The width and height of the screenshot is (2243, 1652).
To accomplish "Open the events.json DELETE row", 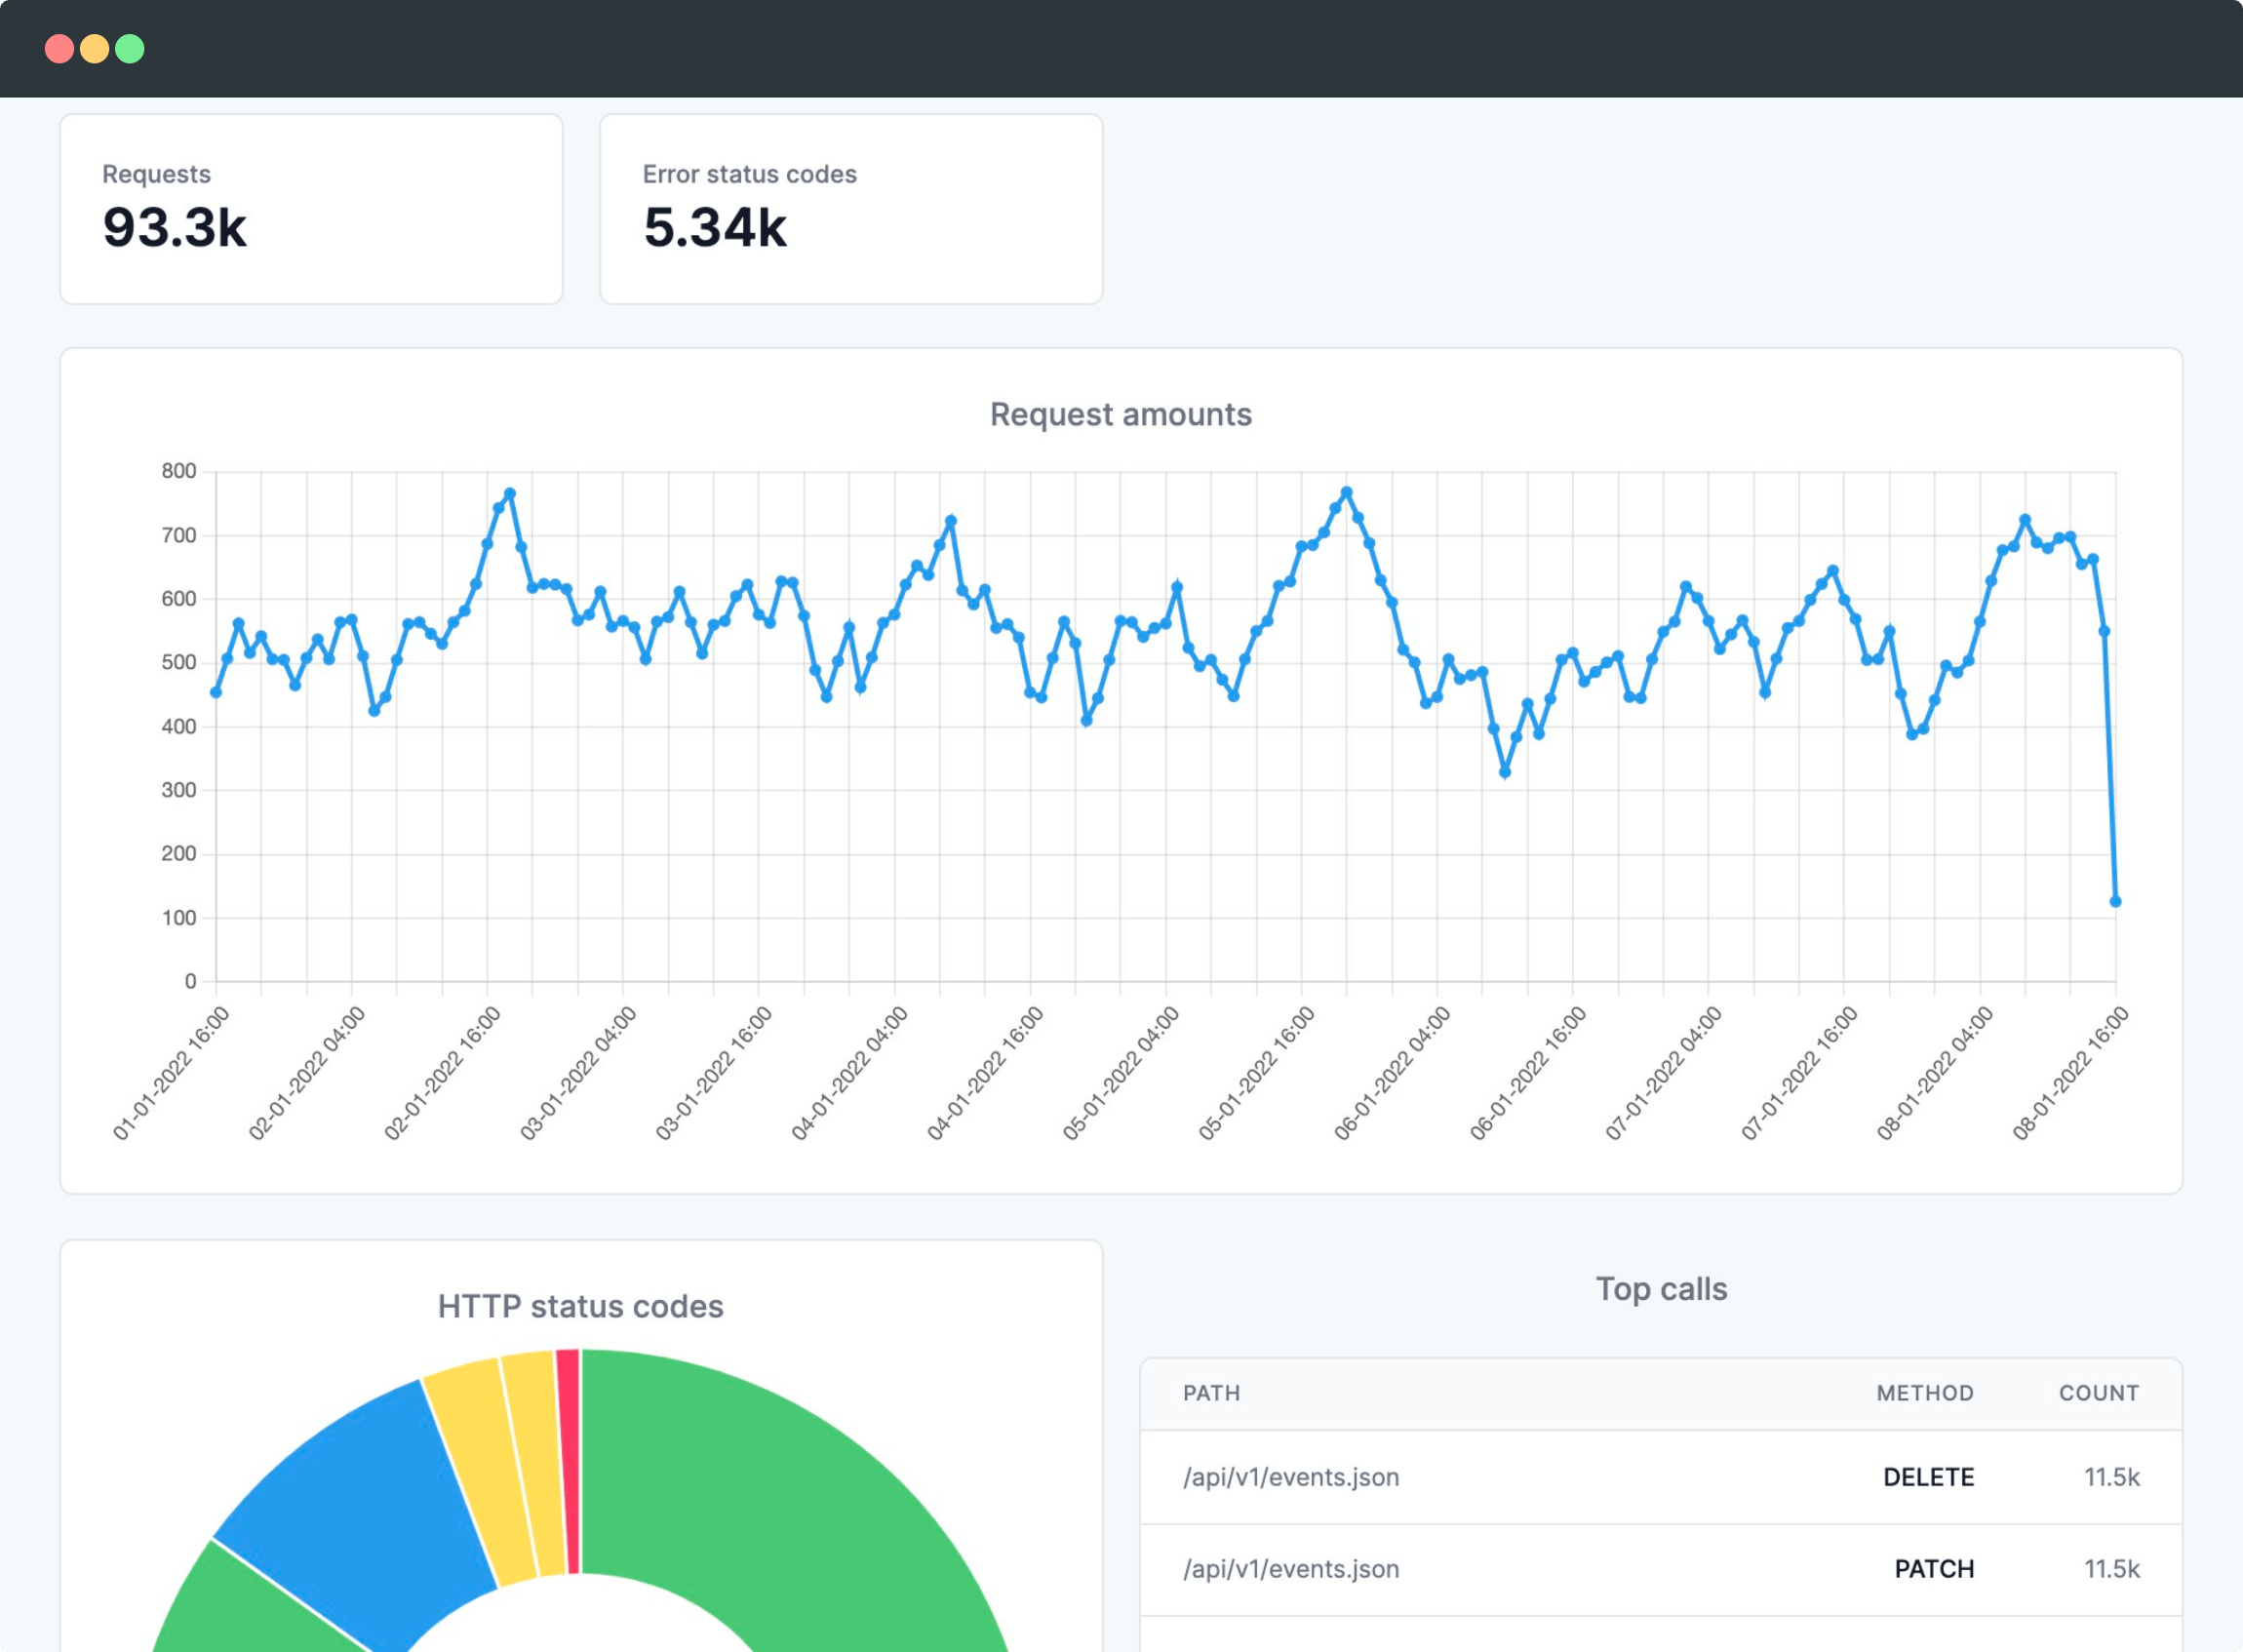I will [1661, 1477].
